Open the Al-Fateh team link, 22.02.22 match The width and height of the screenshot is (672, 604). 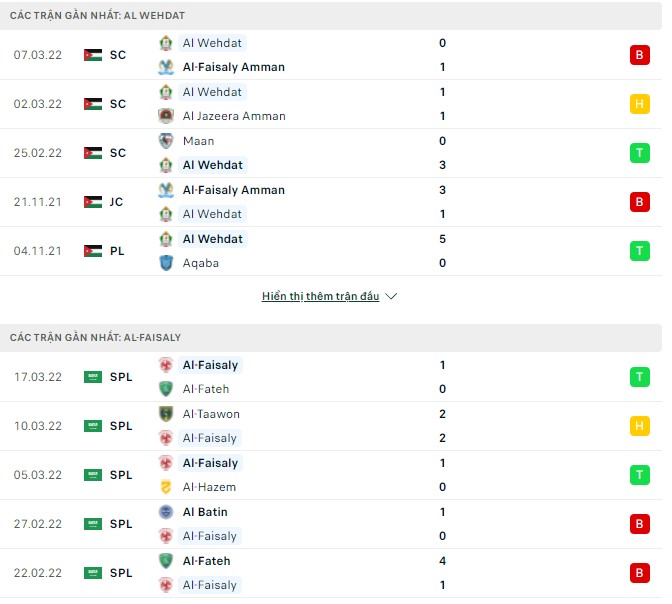pos(206,561)
